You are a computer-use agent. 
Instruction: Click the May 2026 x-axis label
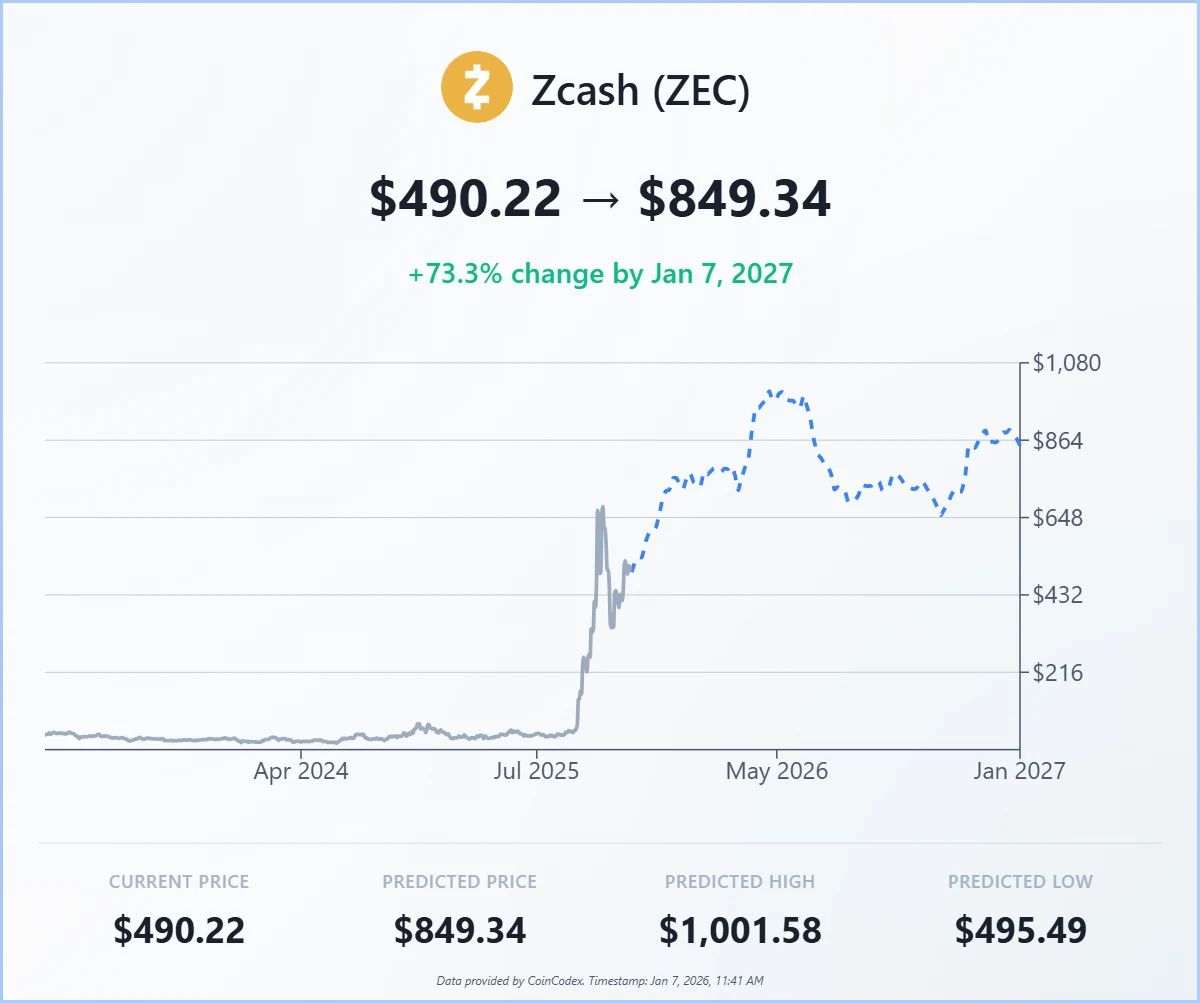click(x=777, y=771)
